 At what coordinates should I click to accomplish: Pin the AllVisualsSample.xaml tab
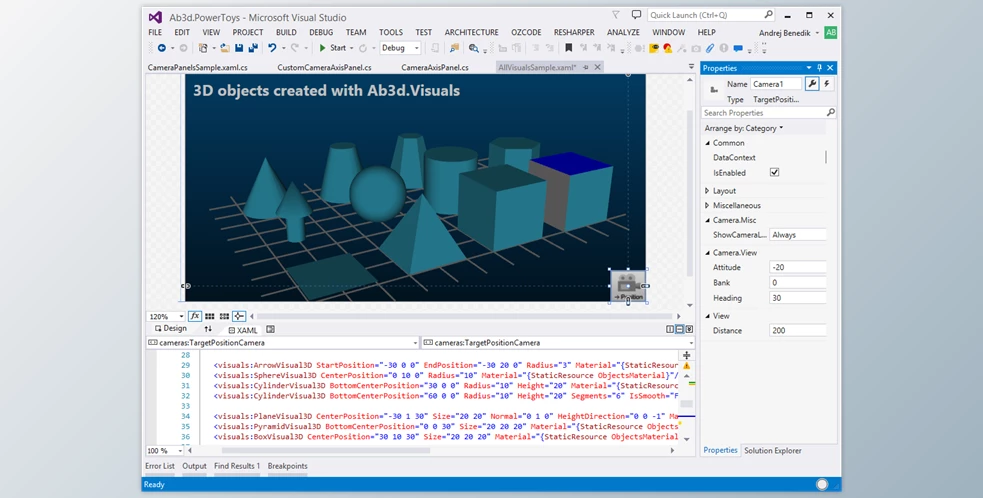pos(586,67)
